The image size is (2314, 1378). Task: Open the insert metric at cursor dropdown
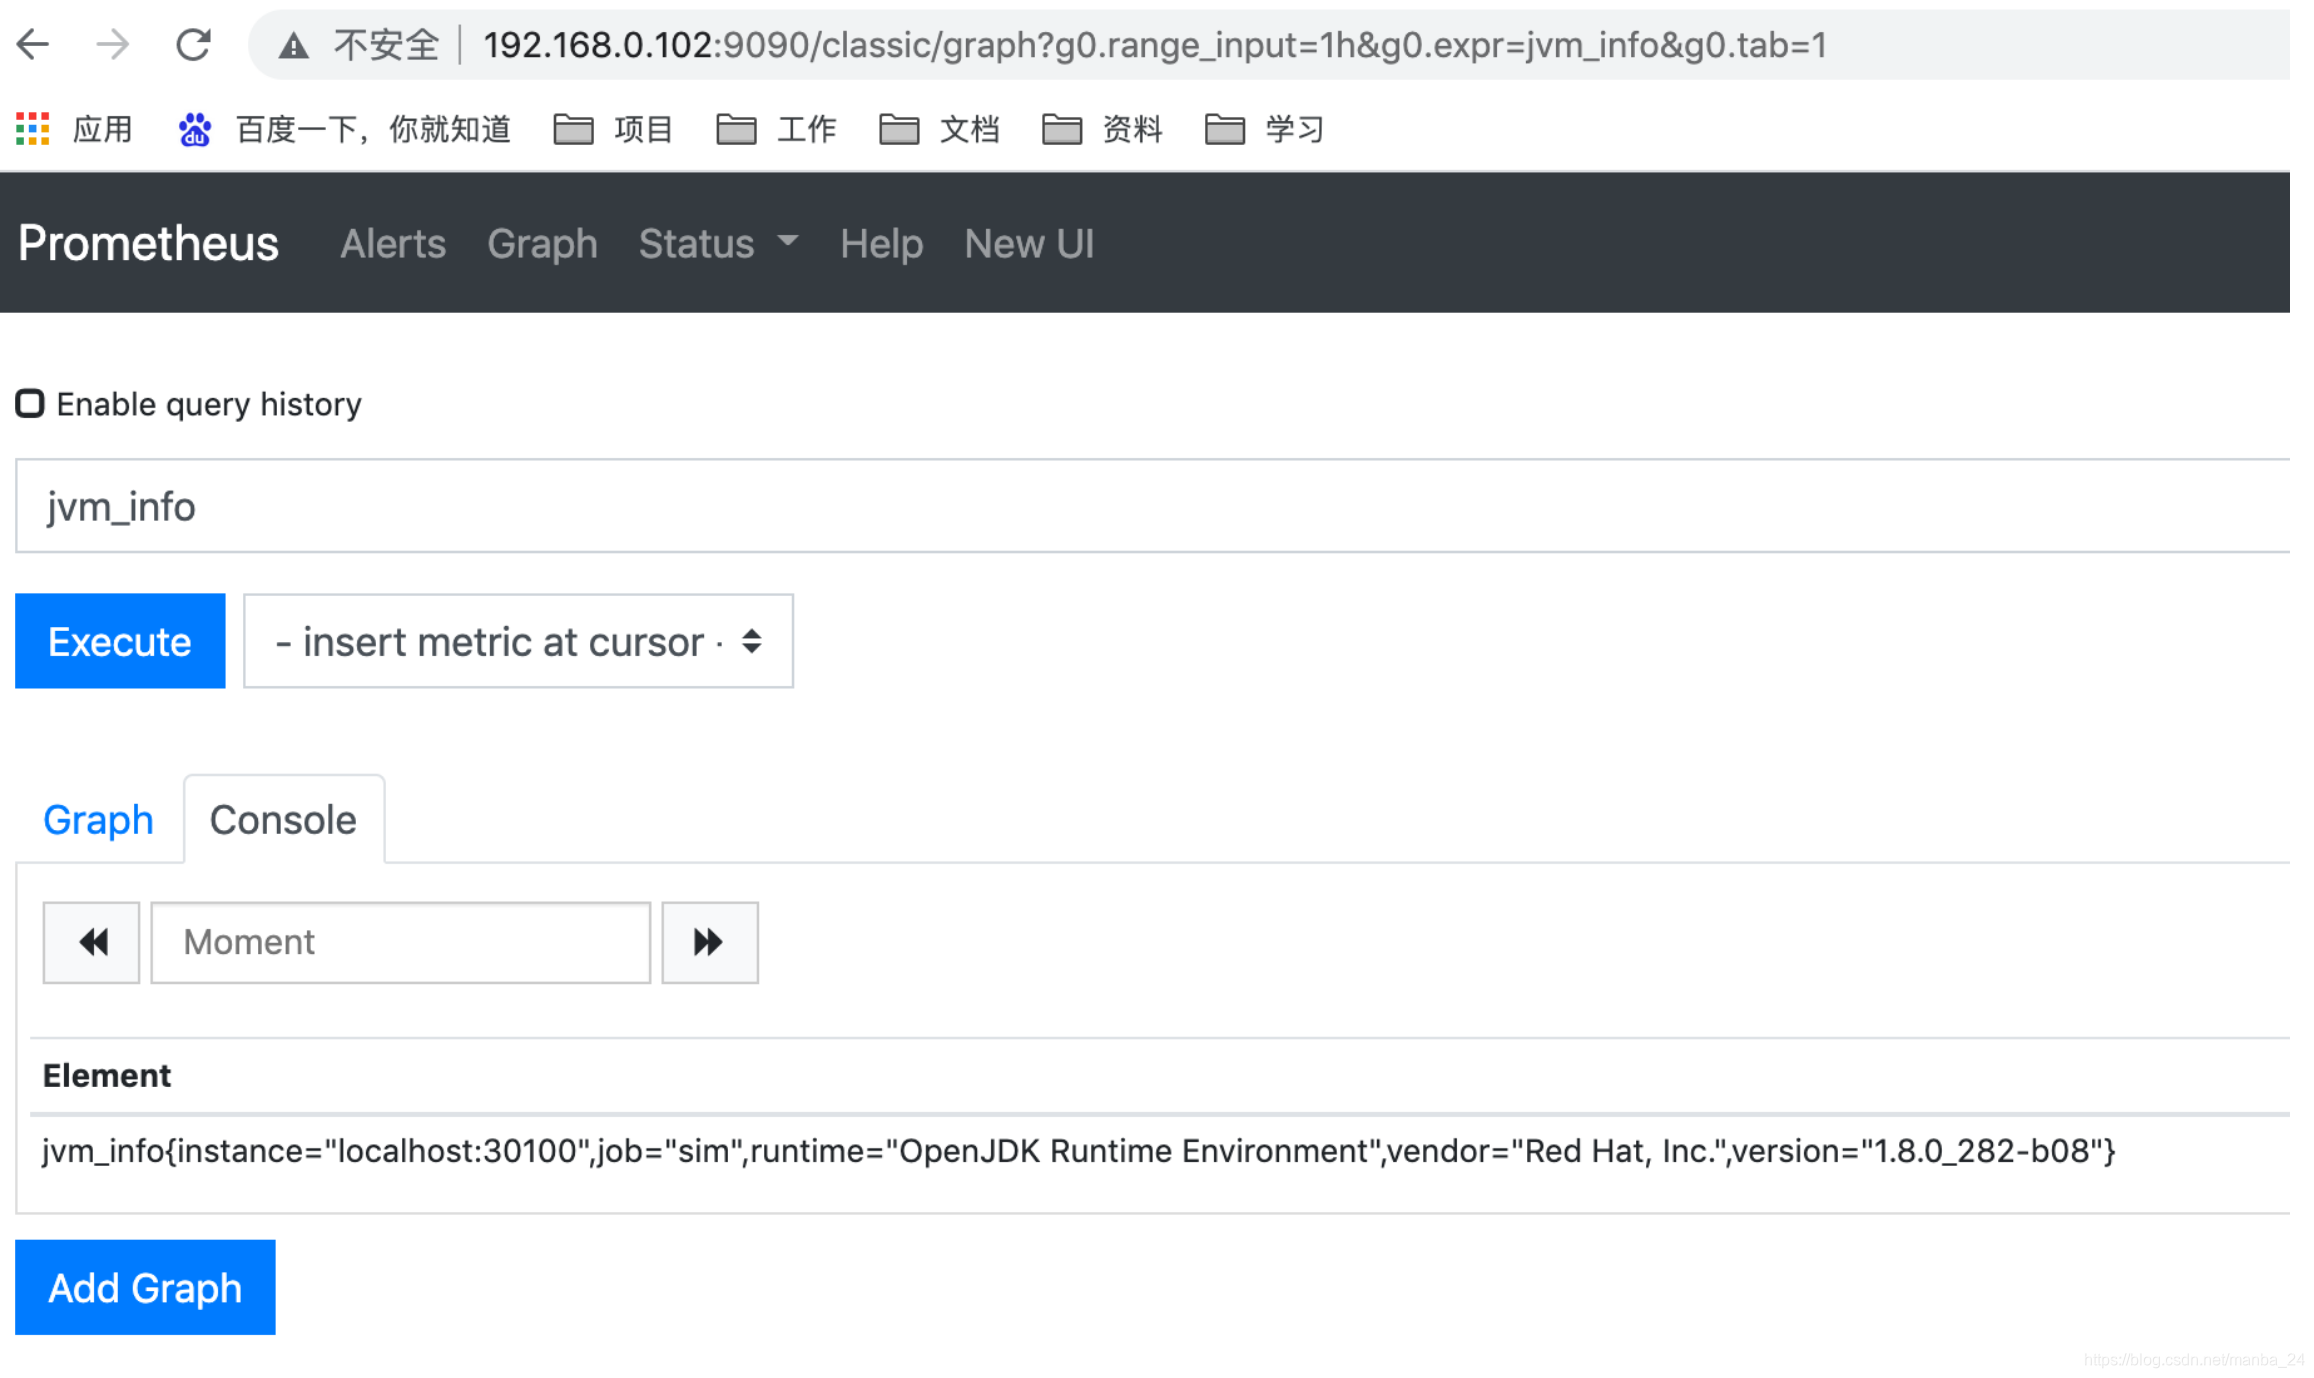point(518,641)
